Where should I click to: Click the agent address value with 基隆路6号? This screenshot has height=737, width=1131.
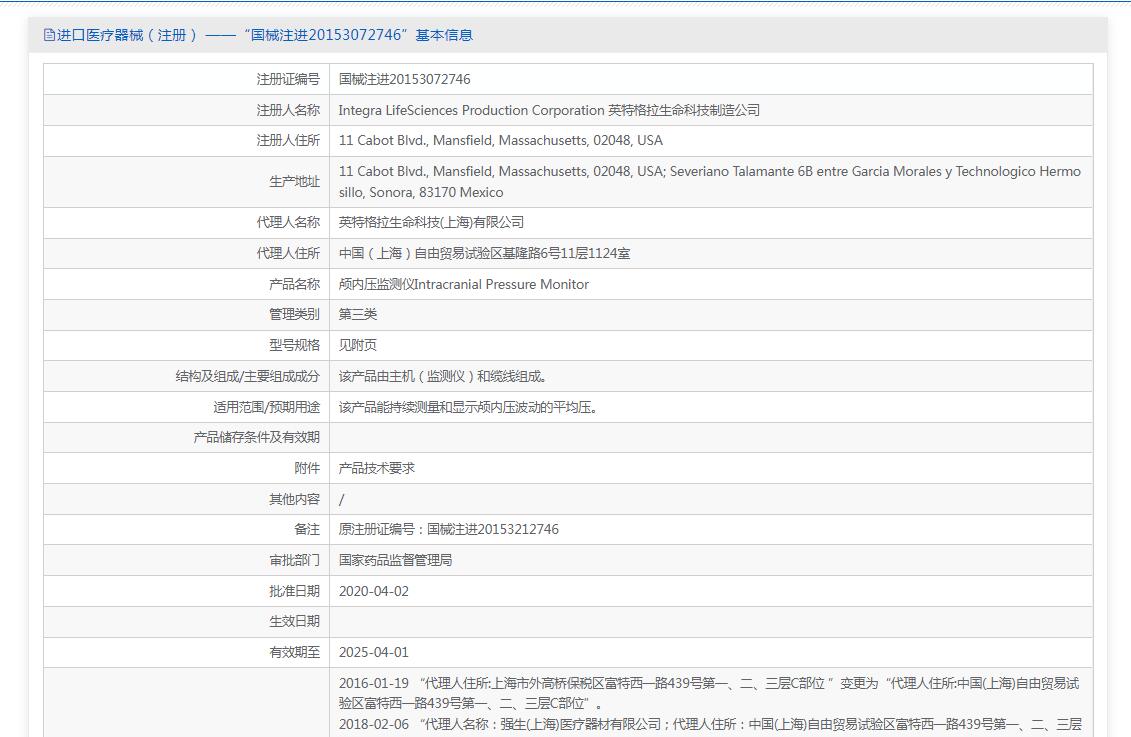tap(484, 253)
